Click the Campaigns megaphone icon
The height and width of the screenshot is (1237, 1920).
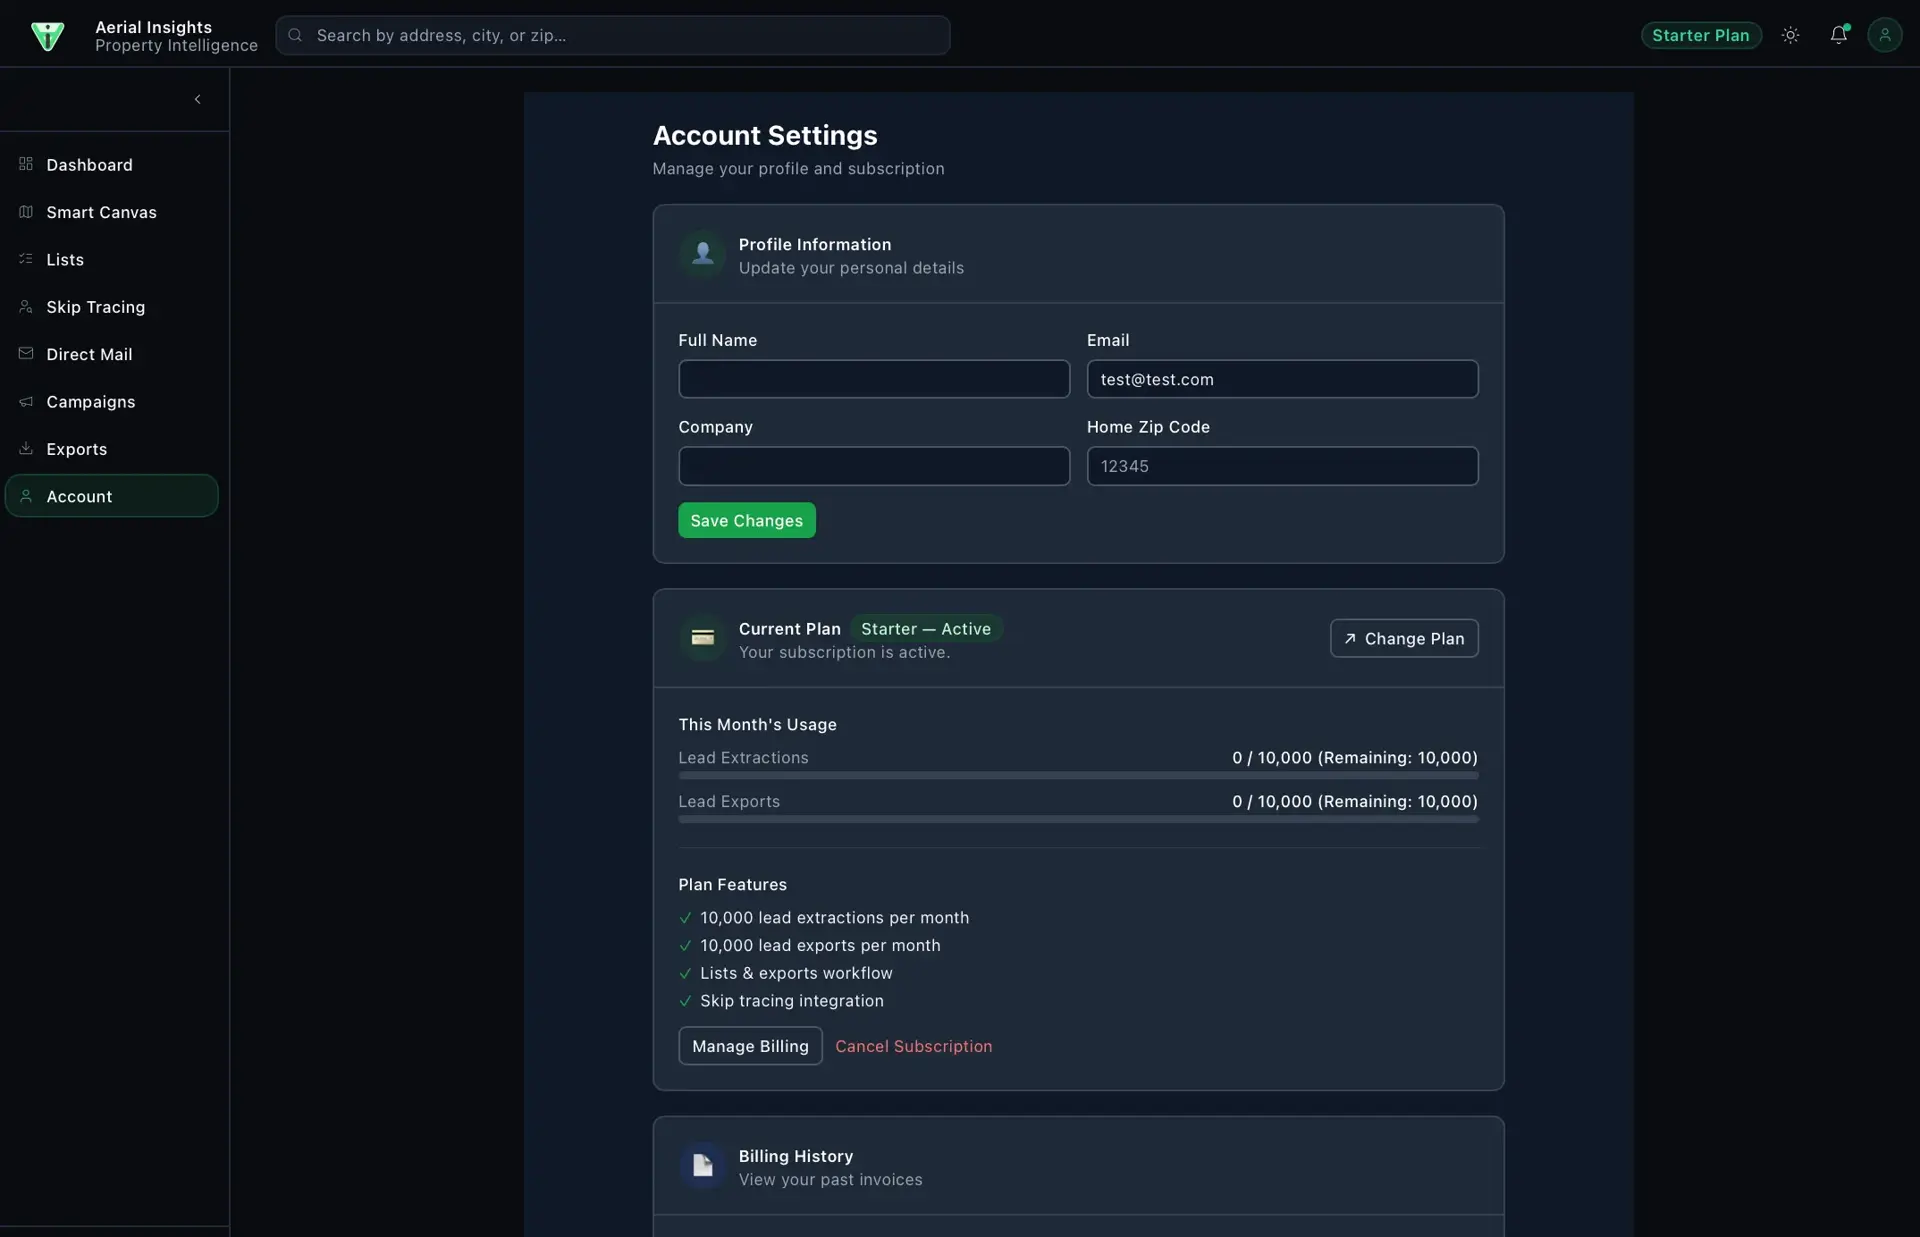click(x=26, y=401)
